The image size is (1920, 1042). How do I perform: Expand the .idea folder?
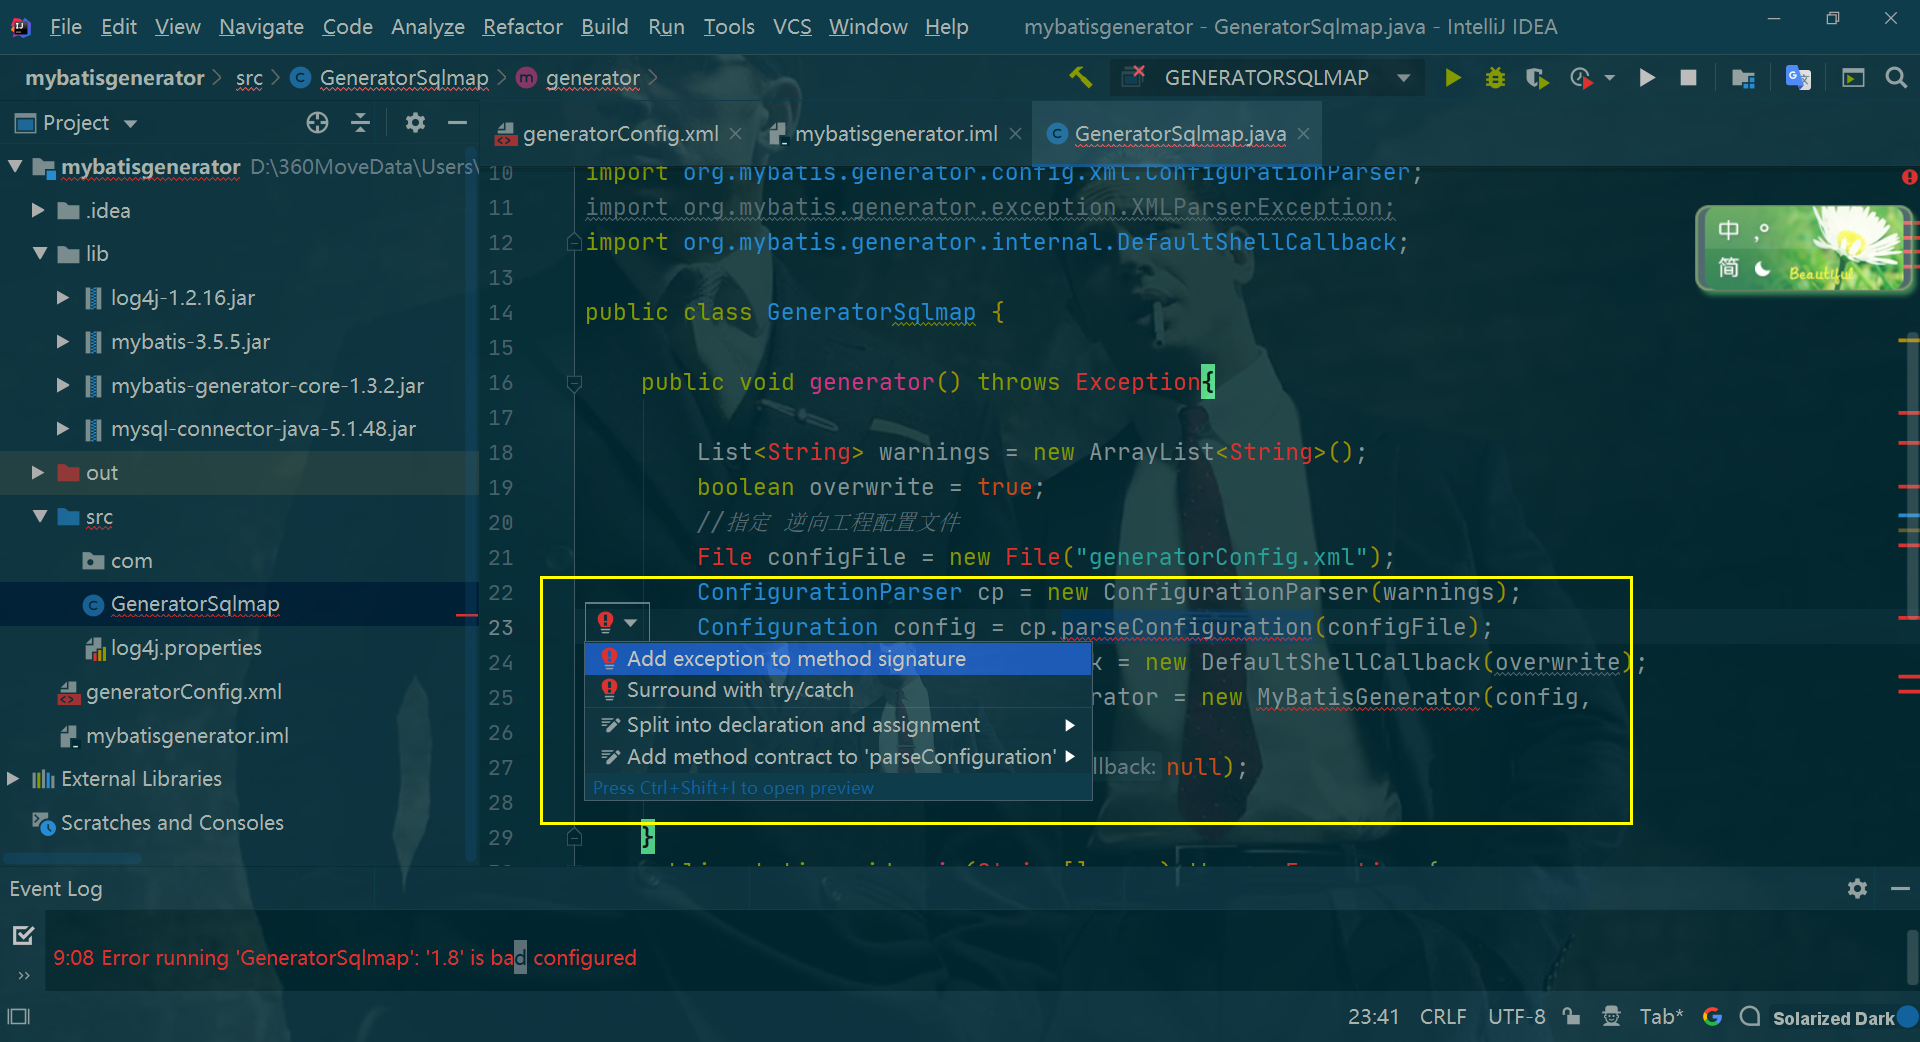(x=38, y=210)
